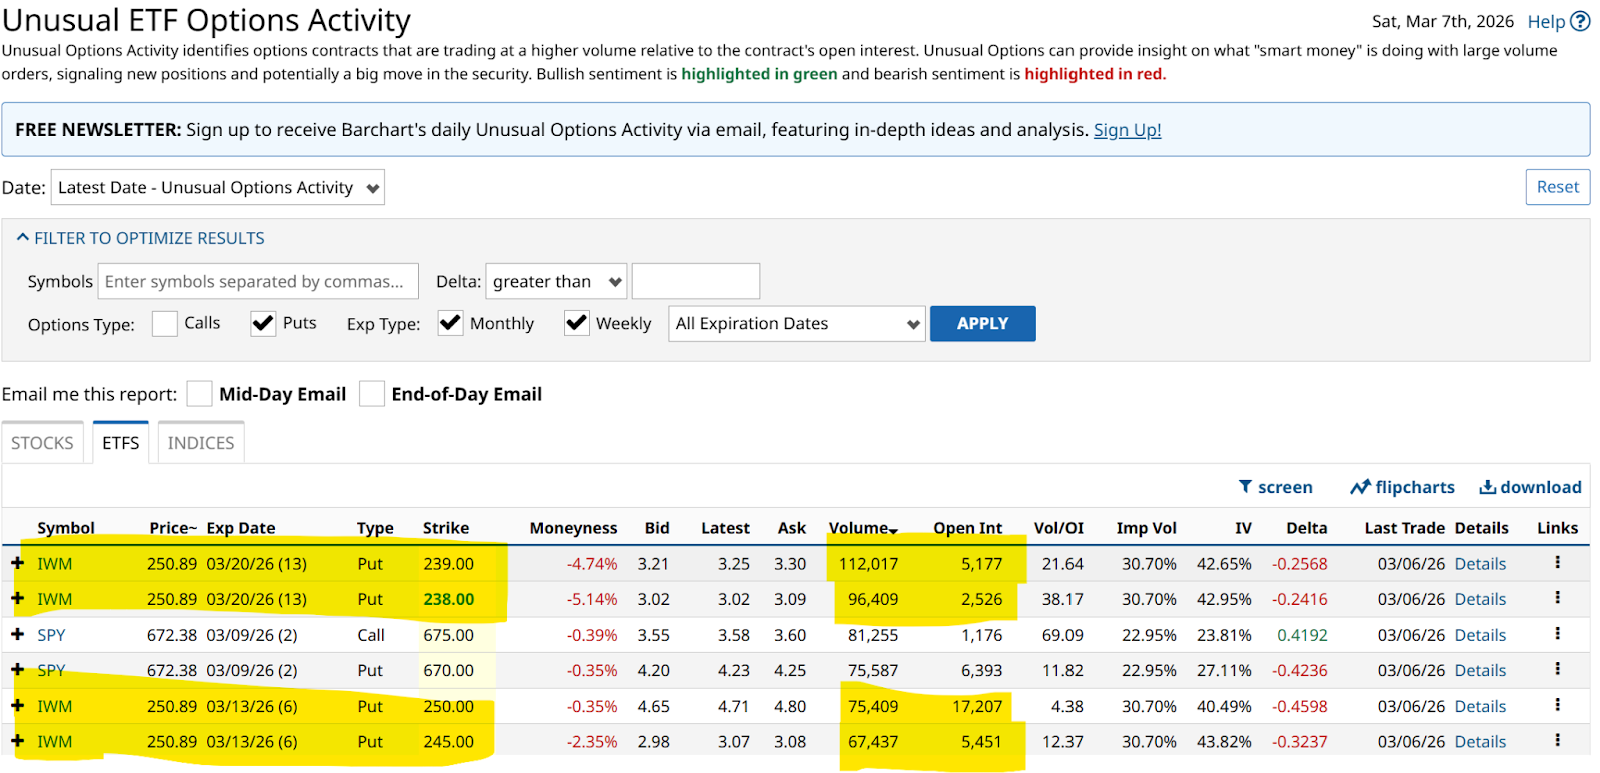Click the Sign Up! newsletter link
1600x773 pixels.
[x=1127, y=130]
